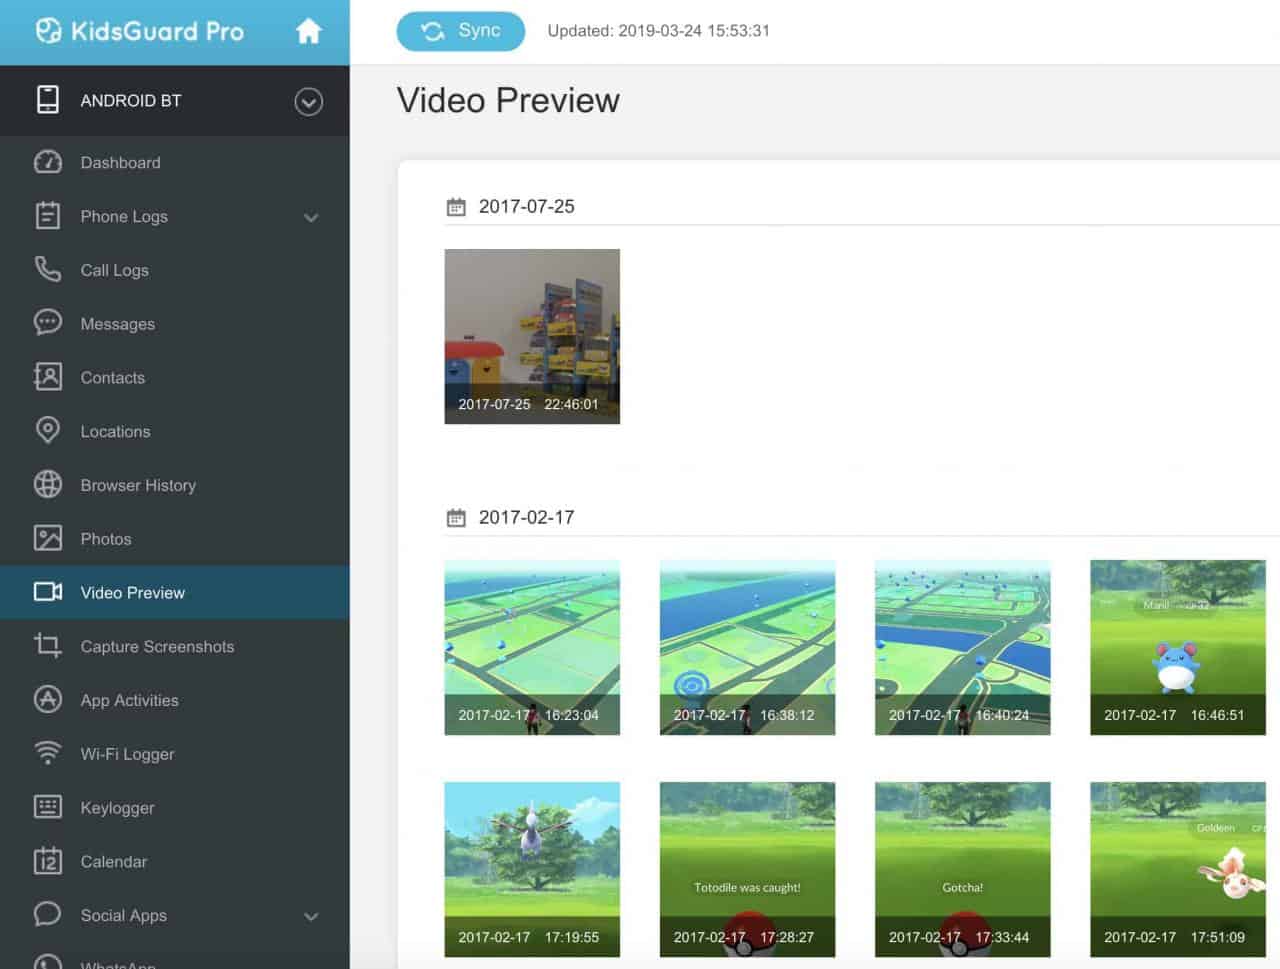Click the Call Logs phone icon

(x=48, y=269)
